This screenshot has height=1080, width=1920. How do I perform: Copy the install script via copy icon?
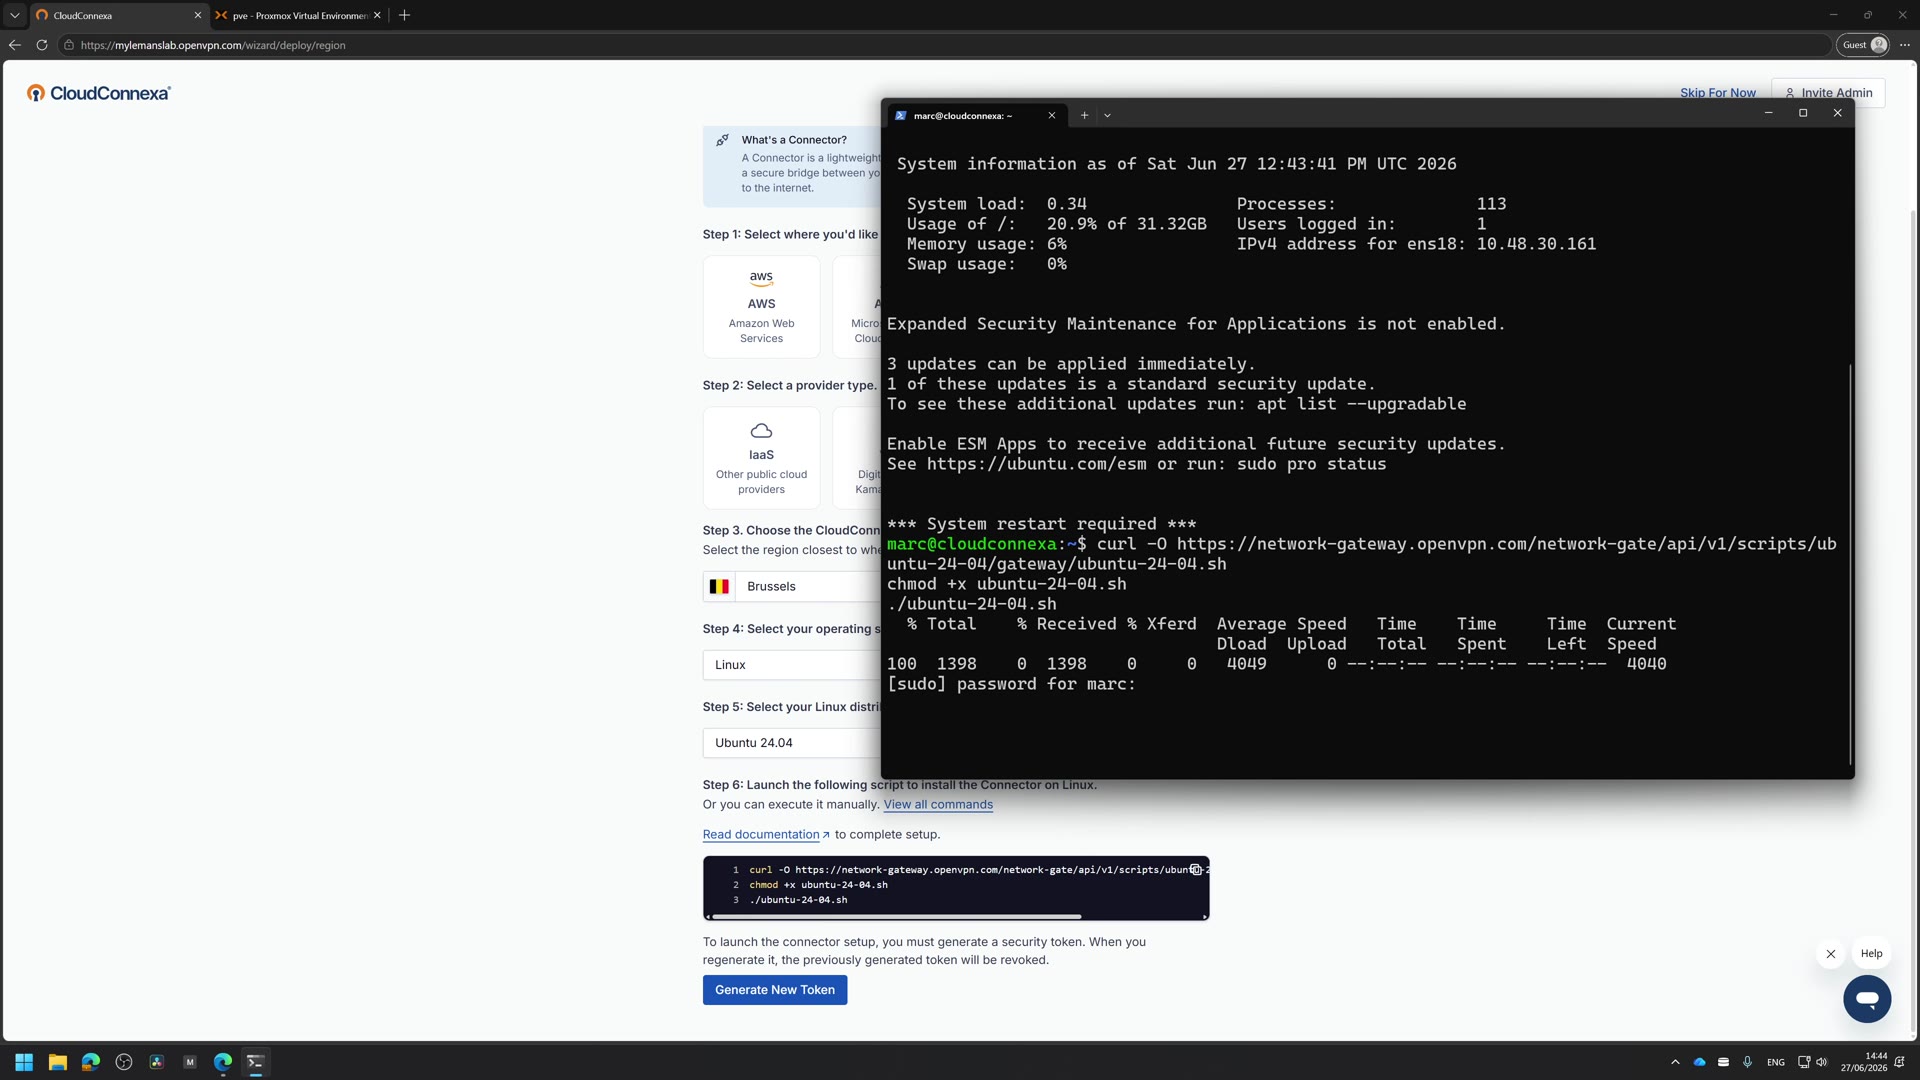pyautogui.click(x=1195, y=870)
